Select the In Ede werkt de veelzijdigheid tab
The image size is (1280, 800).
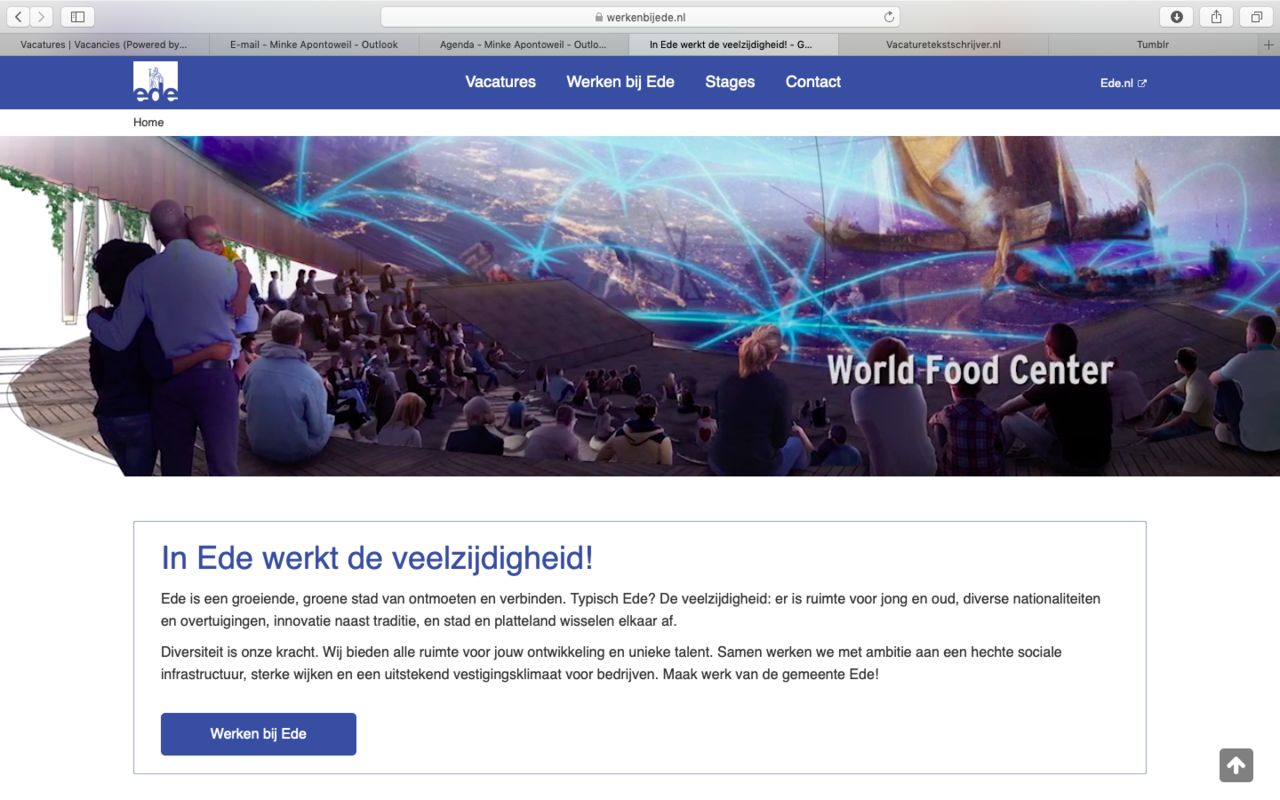coord(733,45)
